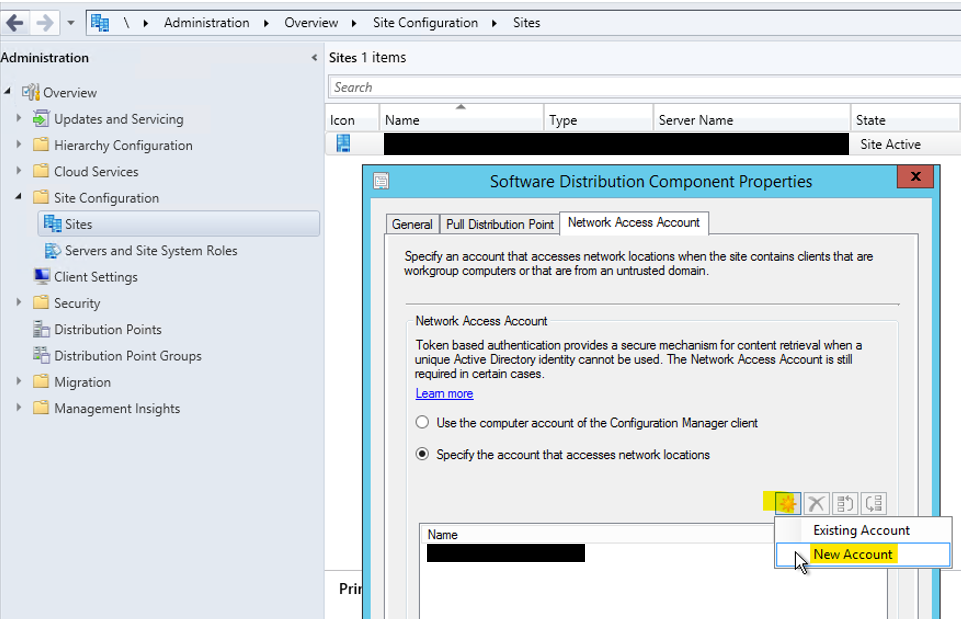Open breadcrumb arrow after Administration

(266, 23)
